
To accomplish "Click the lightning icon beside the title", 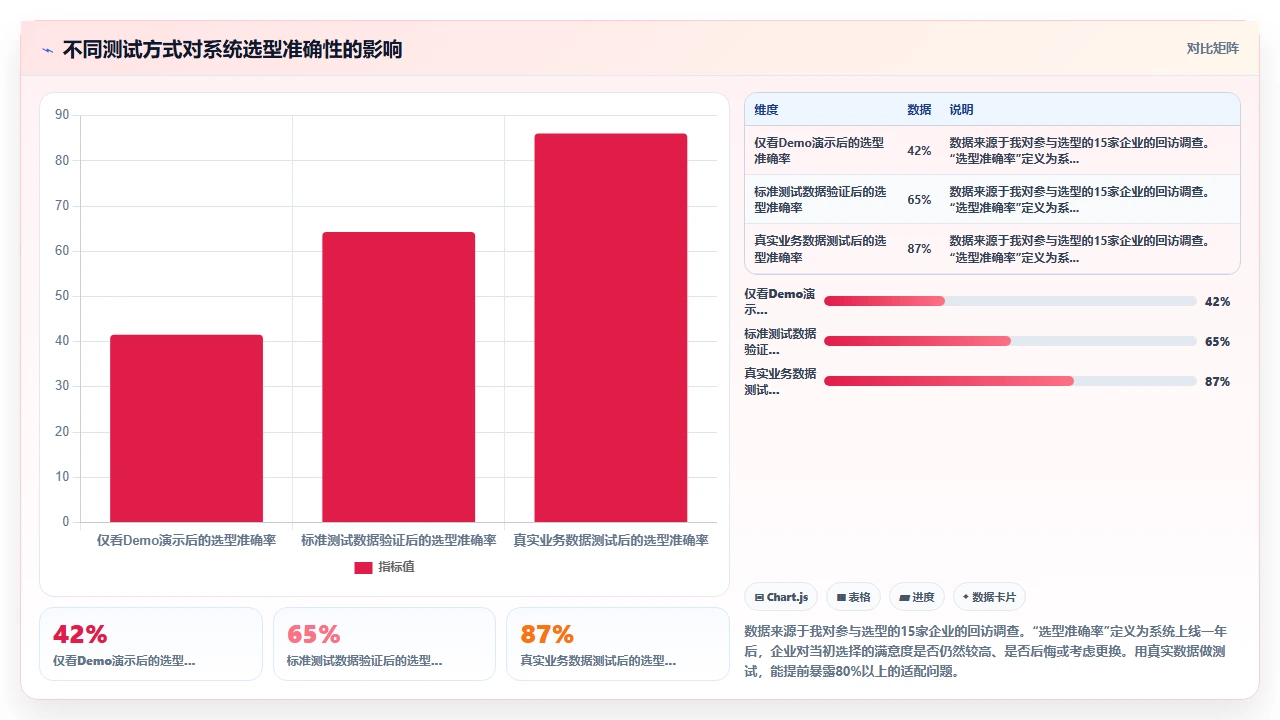I will coord(47,50).
